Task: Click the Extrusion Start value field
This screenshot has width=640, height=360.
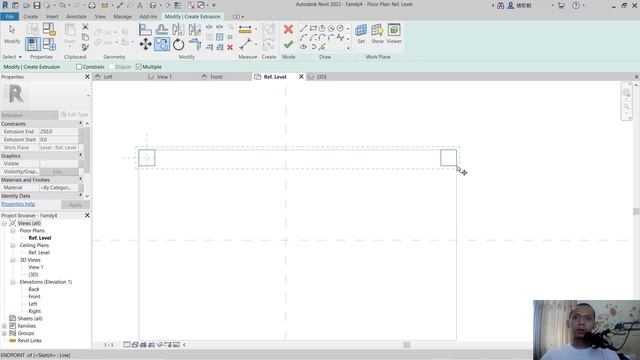Action: point(58,140)
